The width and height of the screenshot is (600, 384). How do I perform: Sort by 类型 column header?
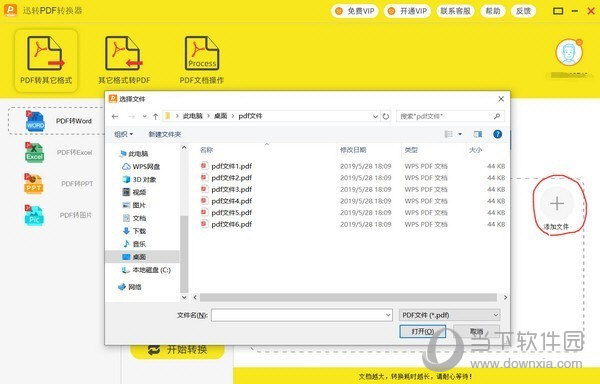[x=411, y=150]
